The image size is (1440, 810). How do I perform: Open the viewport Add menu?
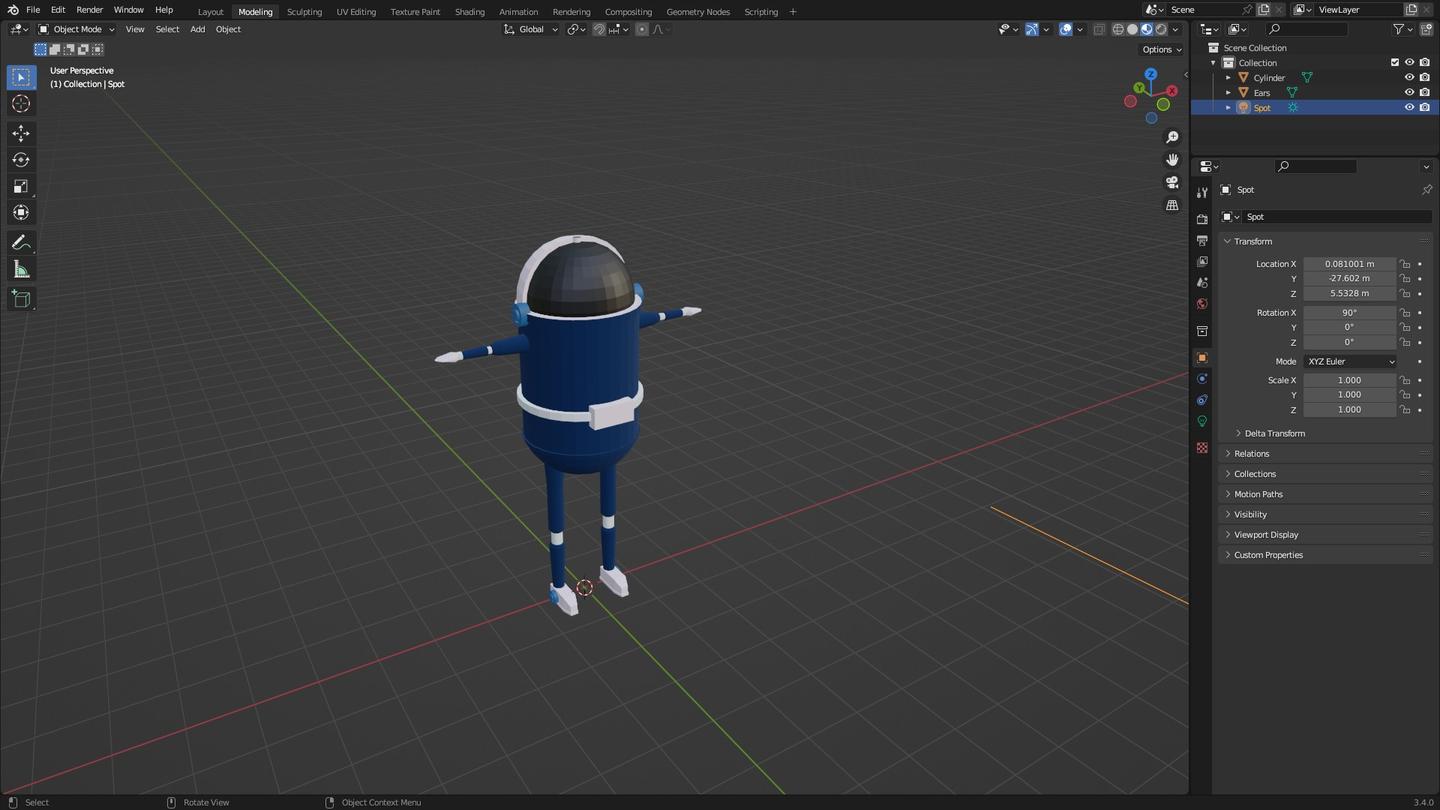point(198,30)
